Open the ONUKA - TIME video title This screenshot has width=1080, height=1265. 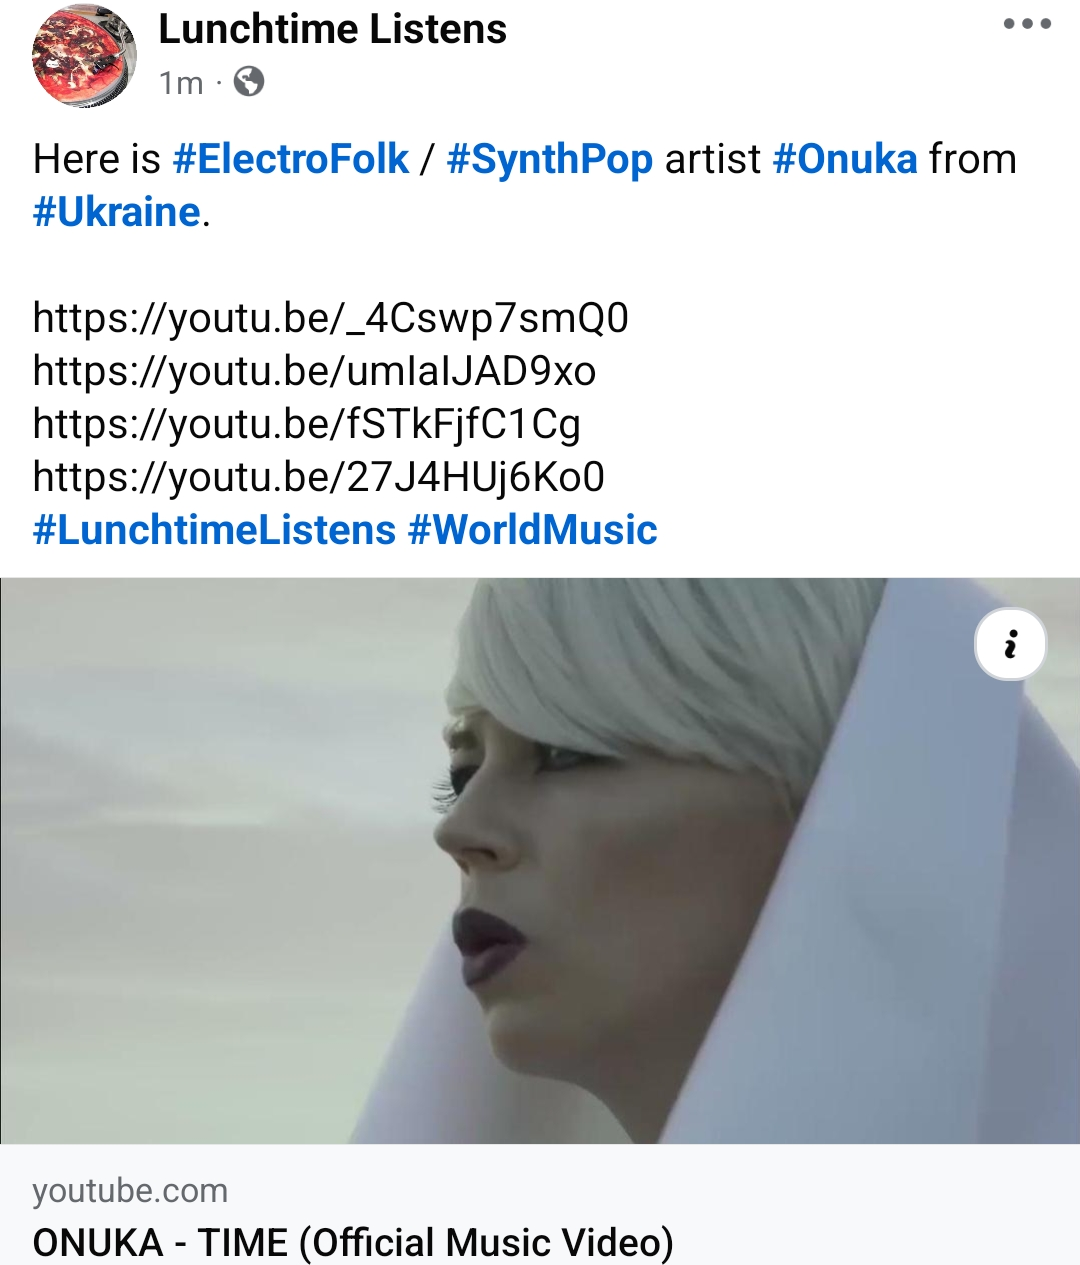click(x=353, y=1243)
